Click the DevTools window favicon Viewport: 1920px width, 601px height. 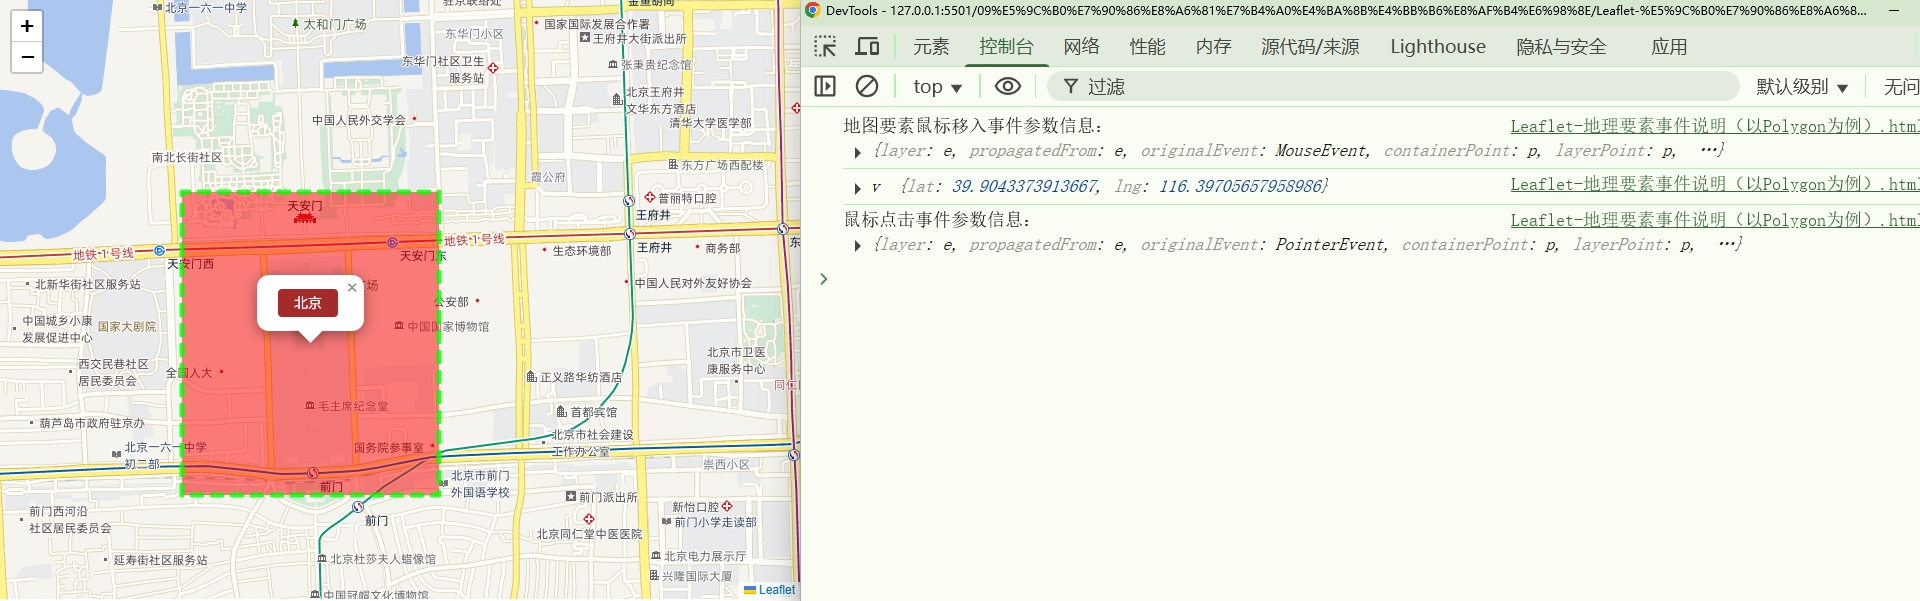(813, 10)
